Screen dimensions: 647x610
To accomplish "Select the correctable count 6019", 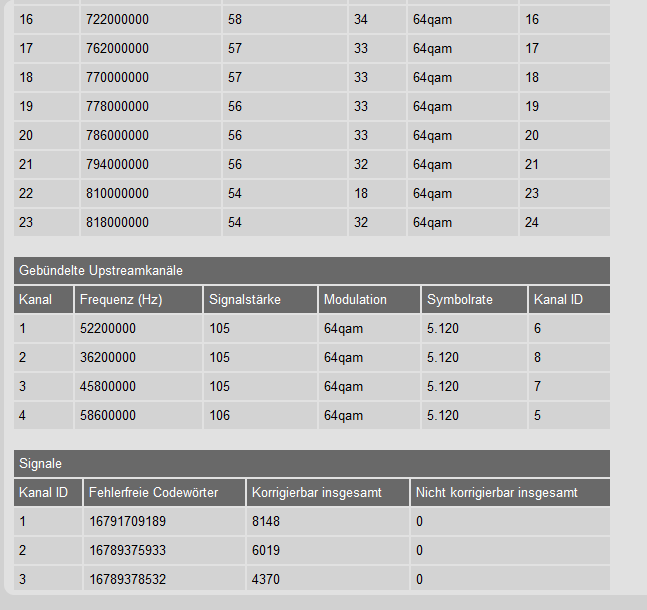I will (x=265, y=550).
